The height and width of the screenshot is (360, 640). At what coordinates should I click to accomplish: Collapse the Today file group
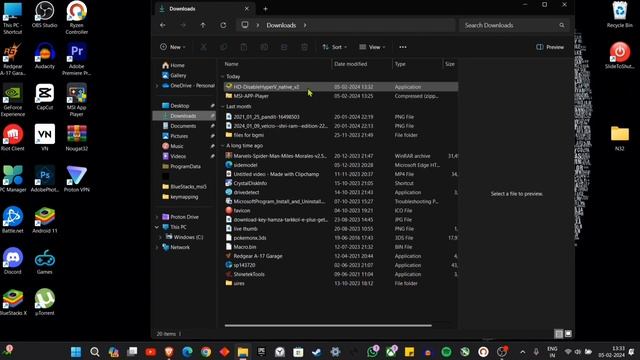coord(223,76)
